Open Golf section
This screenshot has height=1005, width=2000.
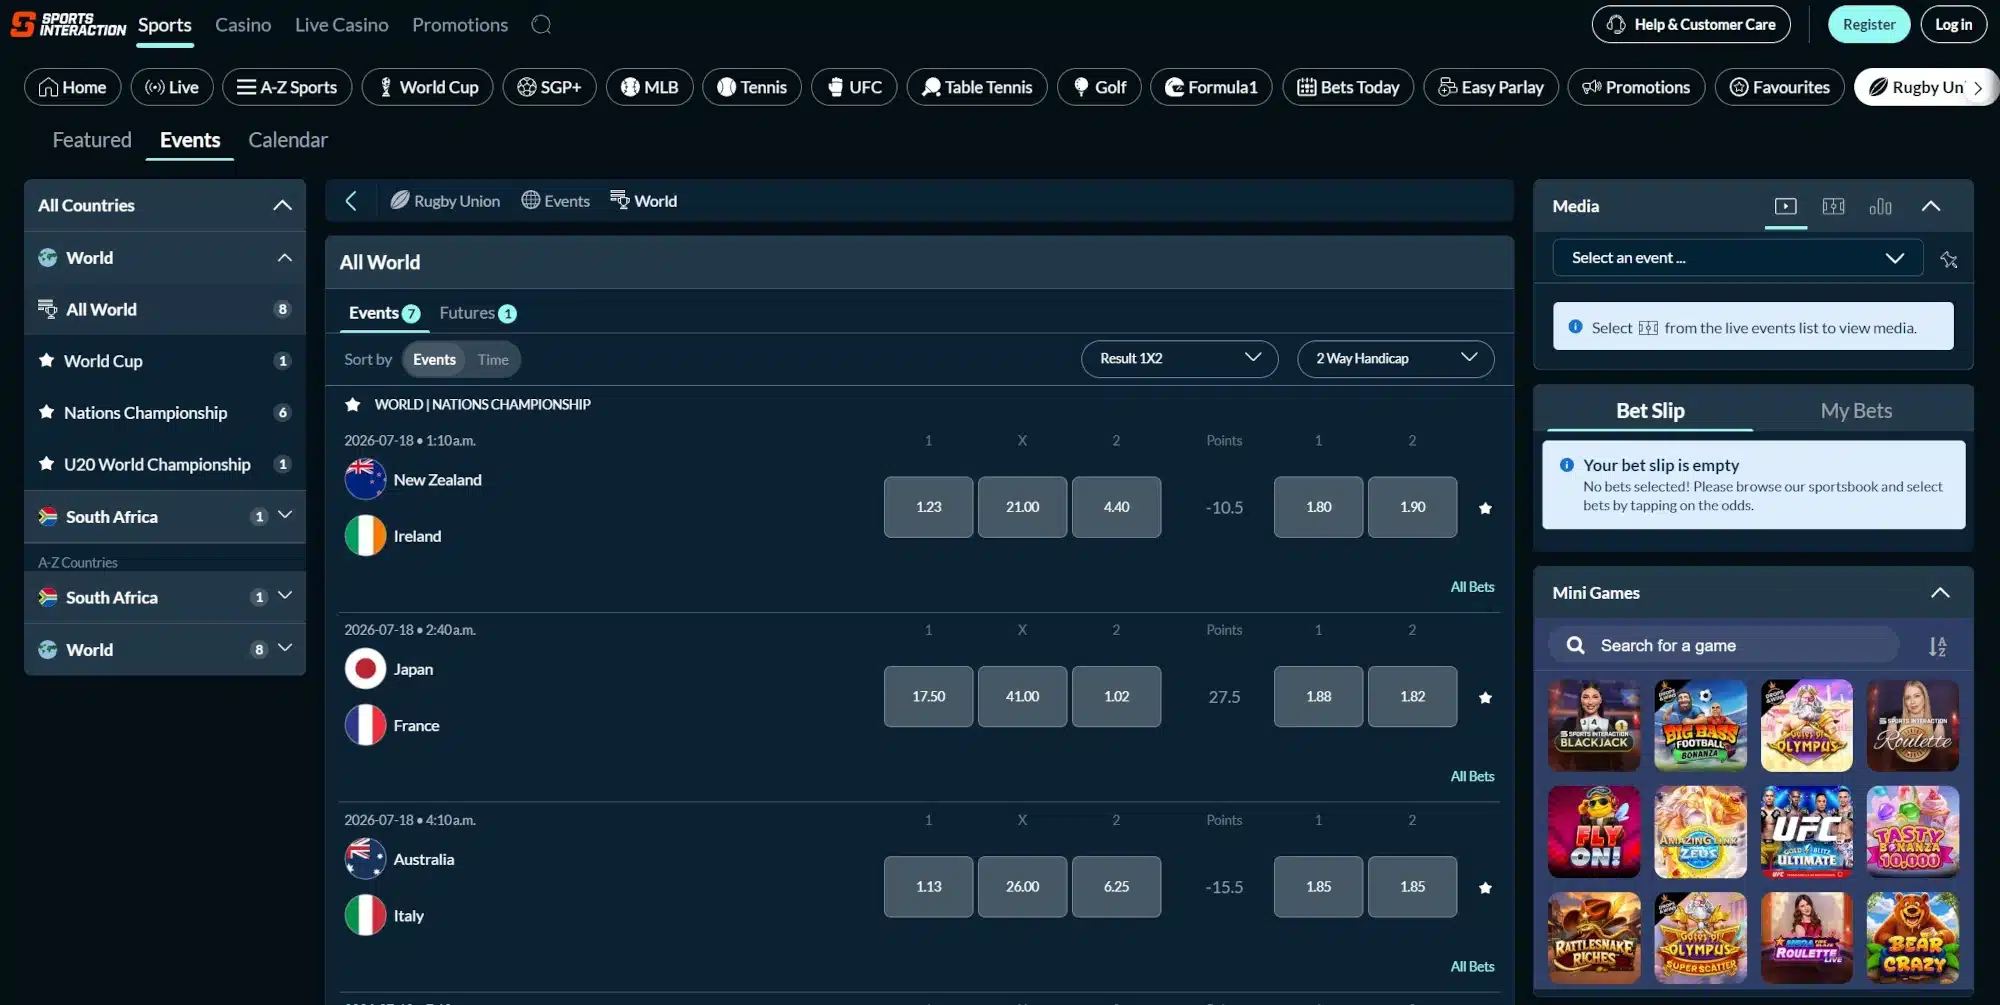tap(1099, 87)
